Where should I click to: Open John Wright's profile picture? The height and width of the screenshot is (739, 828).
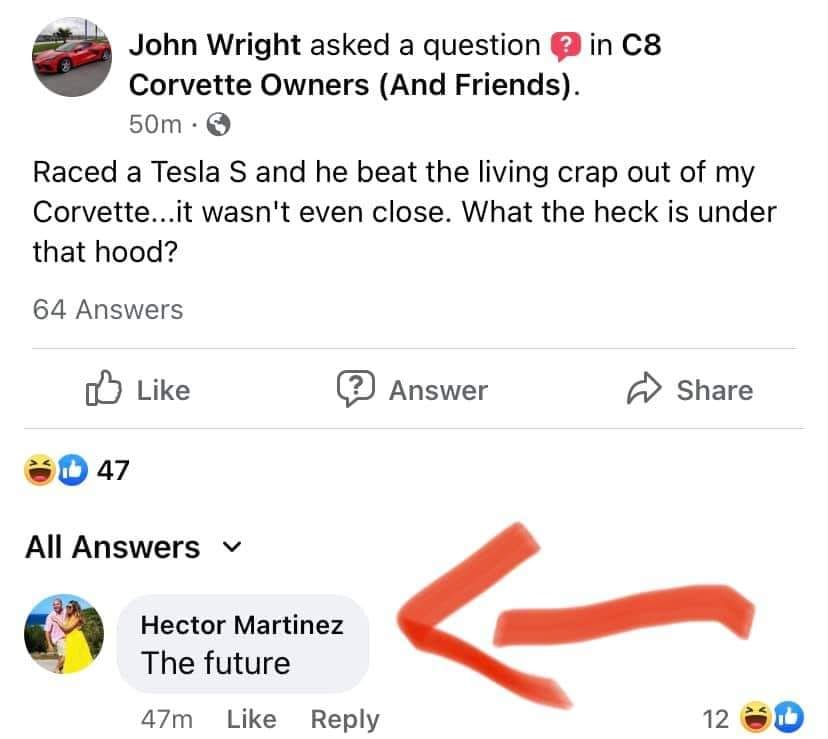[x=70, y=59]
